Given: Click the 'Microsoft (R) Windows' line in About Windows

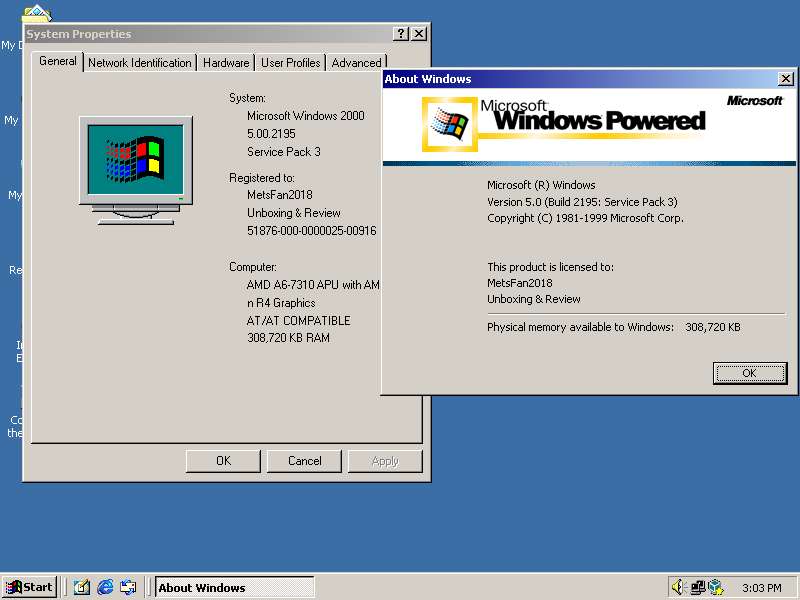Looking at the screenshot, I should tap(541, 185).
